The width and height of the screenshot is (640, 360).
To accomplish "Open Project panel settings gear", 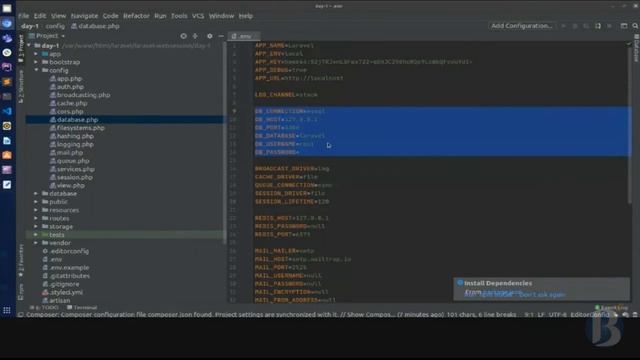I will [x=209, y=36].
